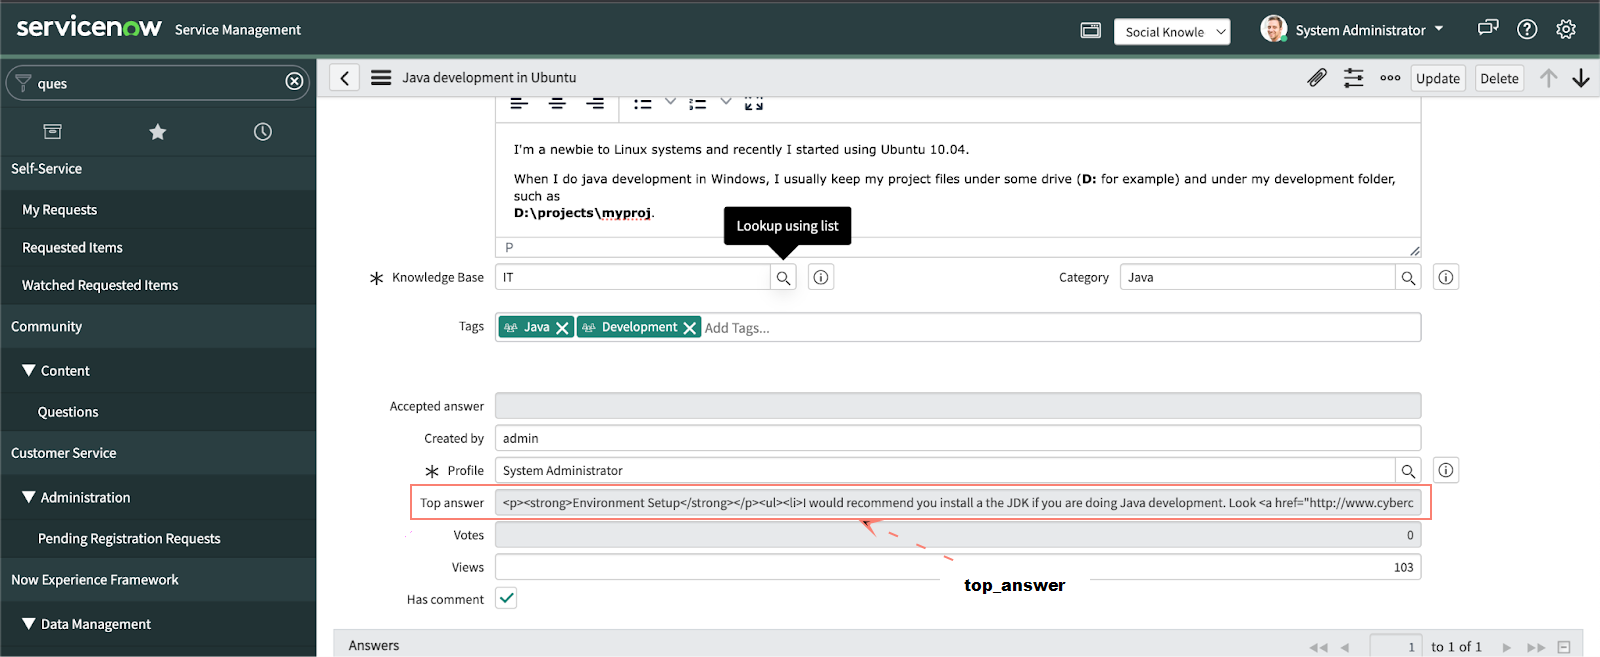Click the Update button
Image resolution: width=1600 pixels, height=657 pixels.
[1437, 79]
